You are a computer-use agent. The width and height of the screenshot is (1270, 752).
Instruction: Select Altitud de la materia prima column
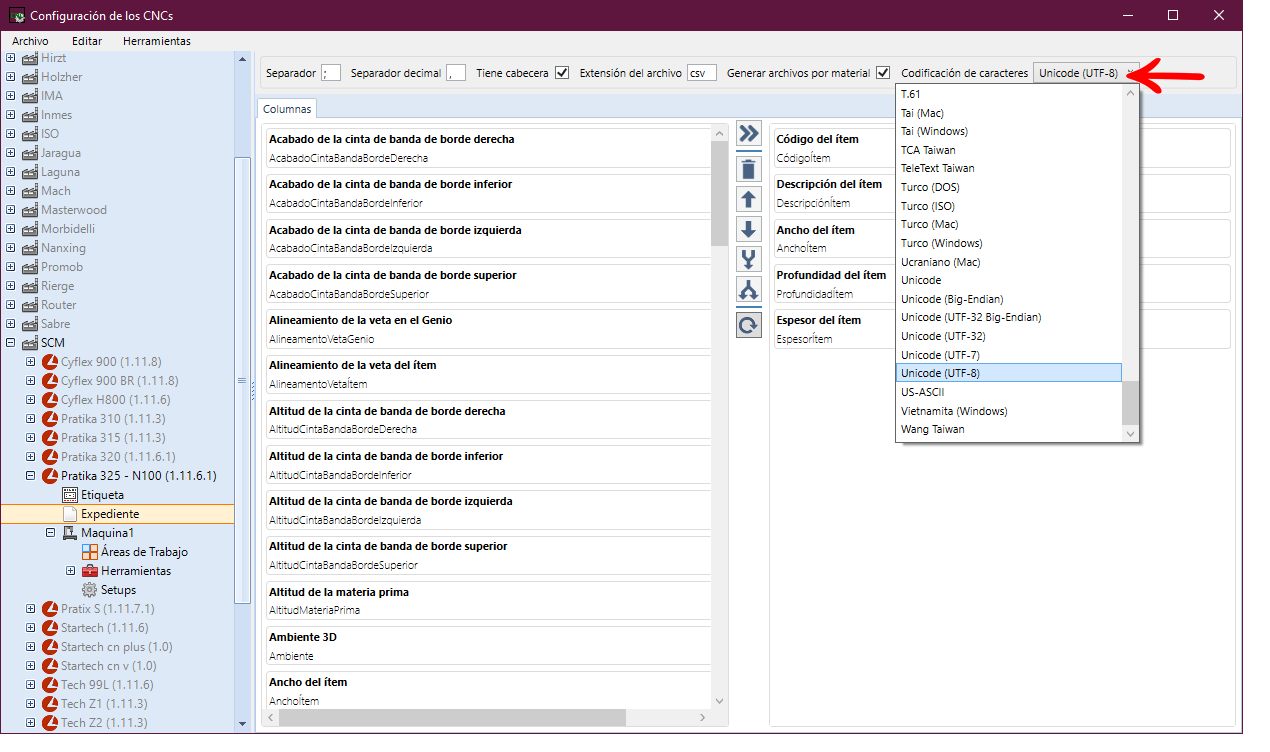488,601
